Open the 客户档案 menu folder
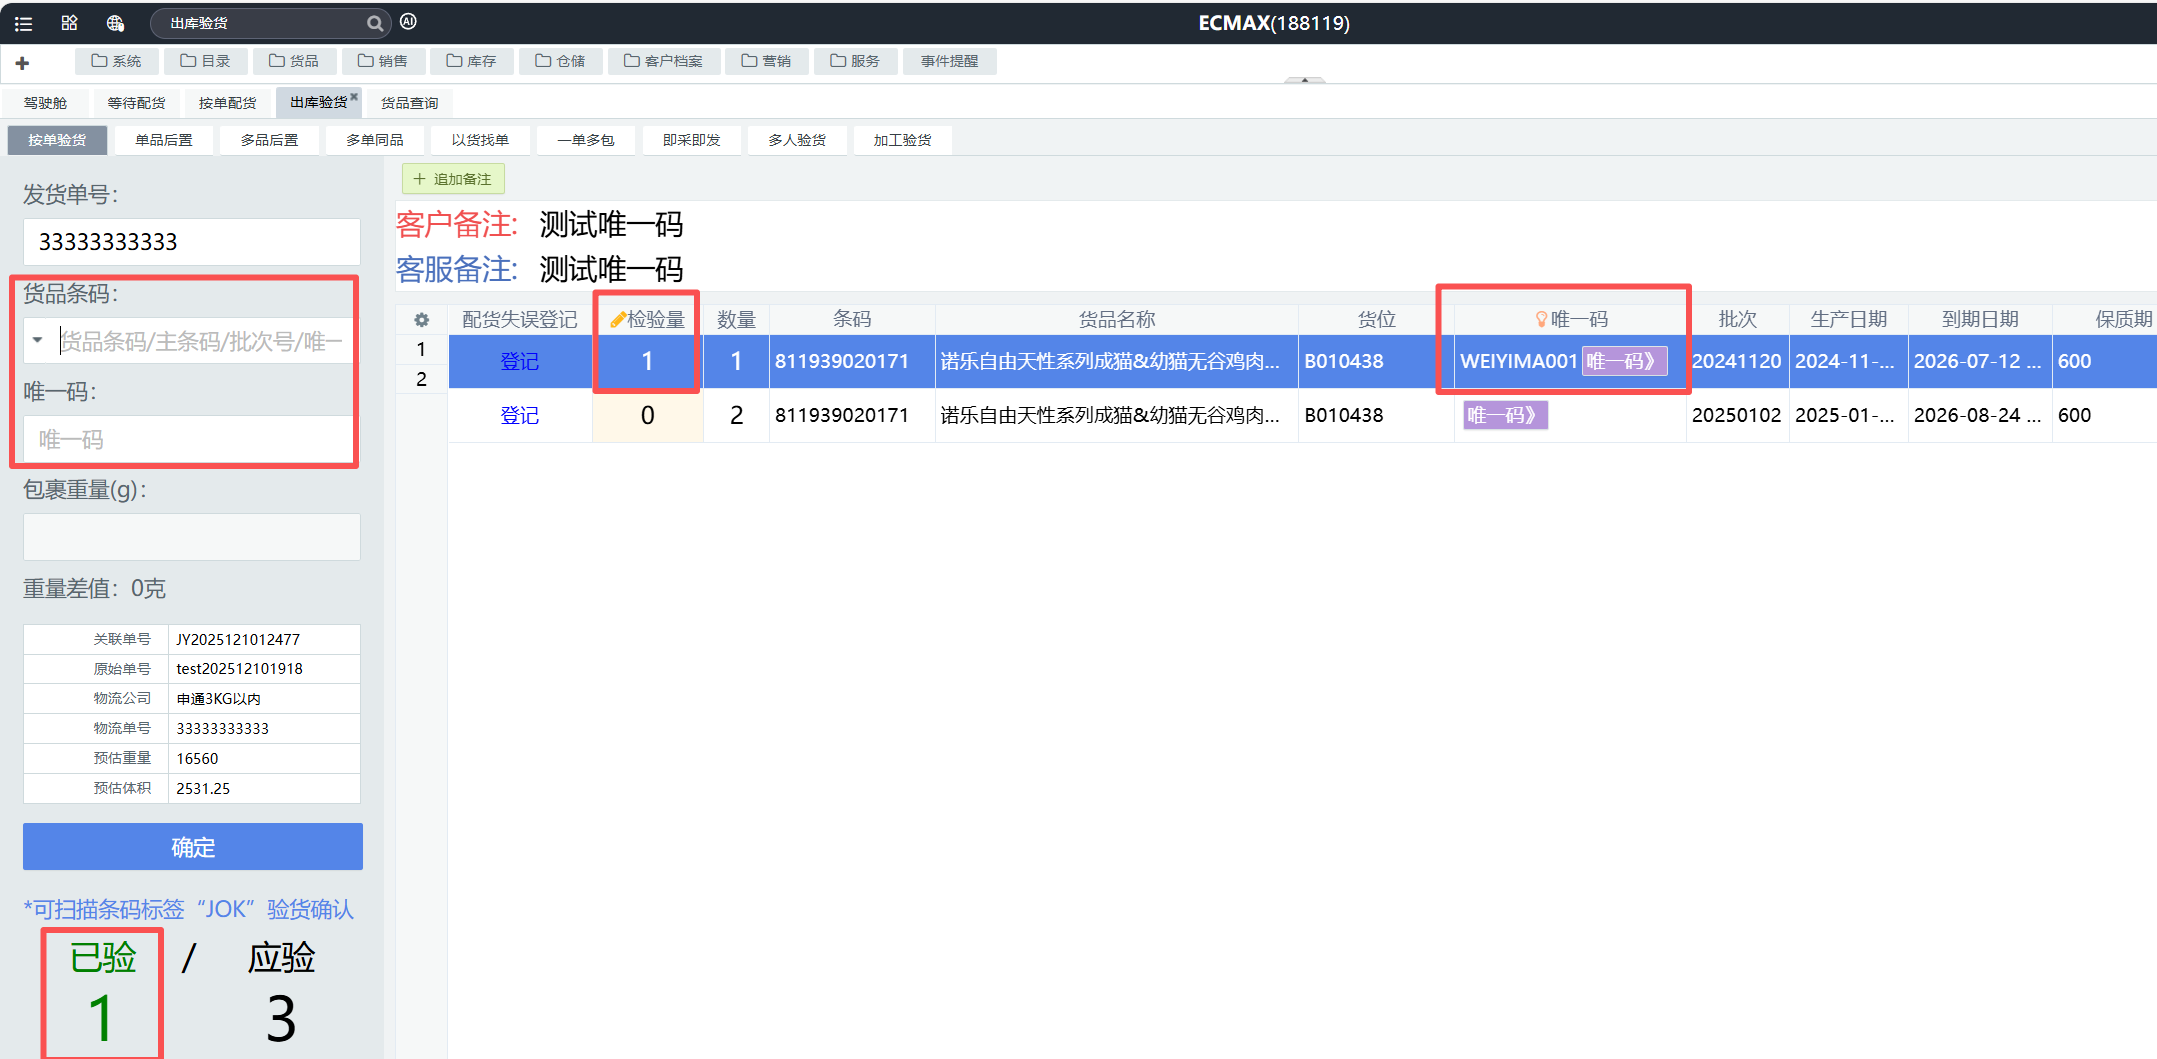Viewport: 2157px width, 1059px height. click(x=663, y=61)
